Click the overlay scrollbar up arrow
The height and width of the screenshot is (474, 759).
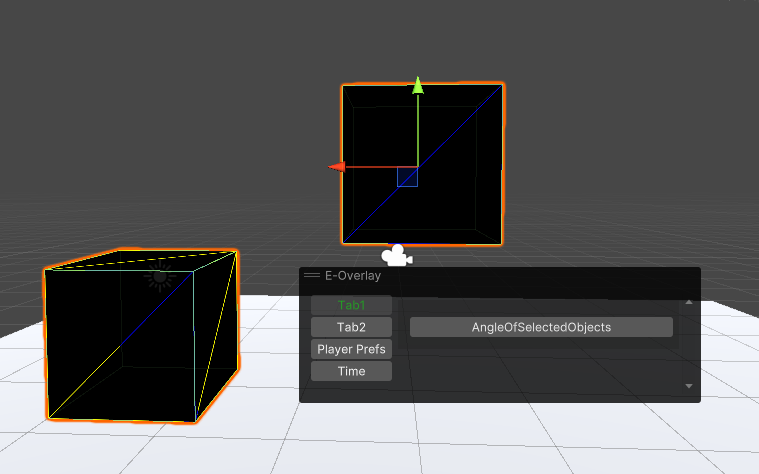[689, 302]
